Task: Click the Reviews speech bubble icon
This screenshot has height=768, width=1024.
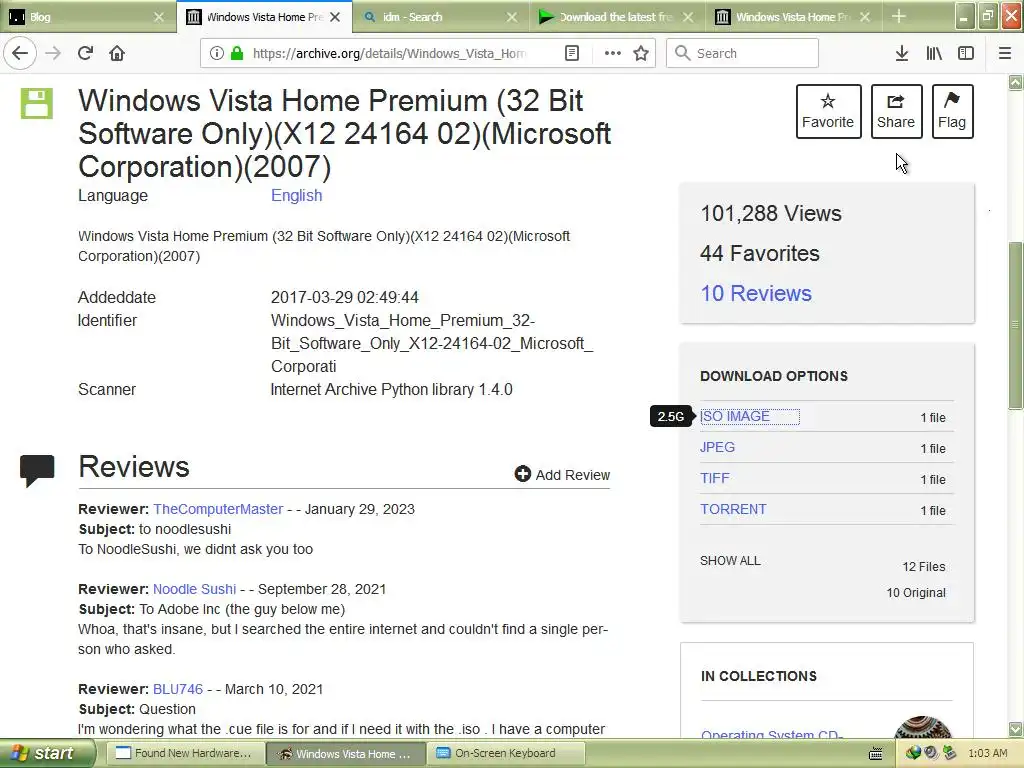Action: [x=37, y=470]
